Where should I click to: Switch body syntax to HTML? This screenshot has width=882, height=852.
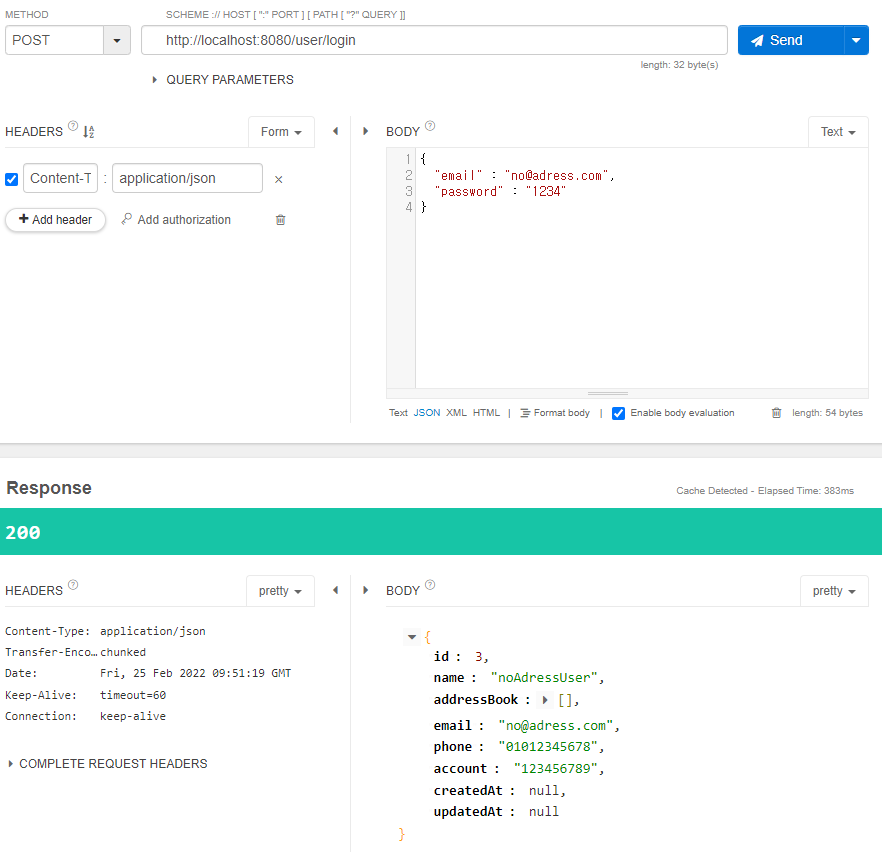pos(487,413)
